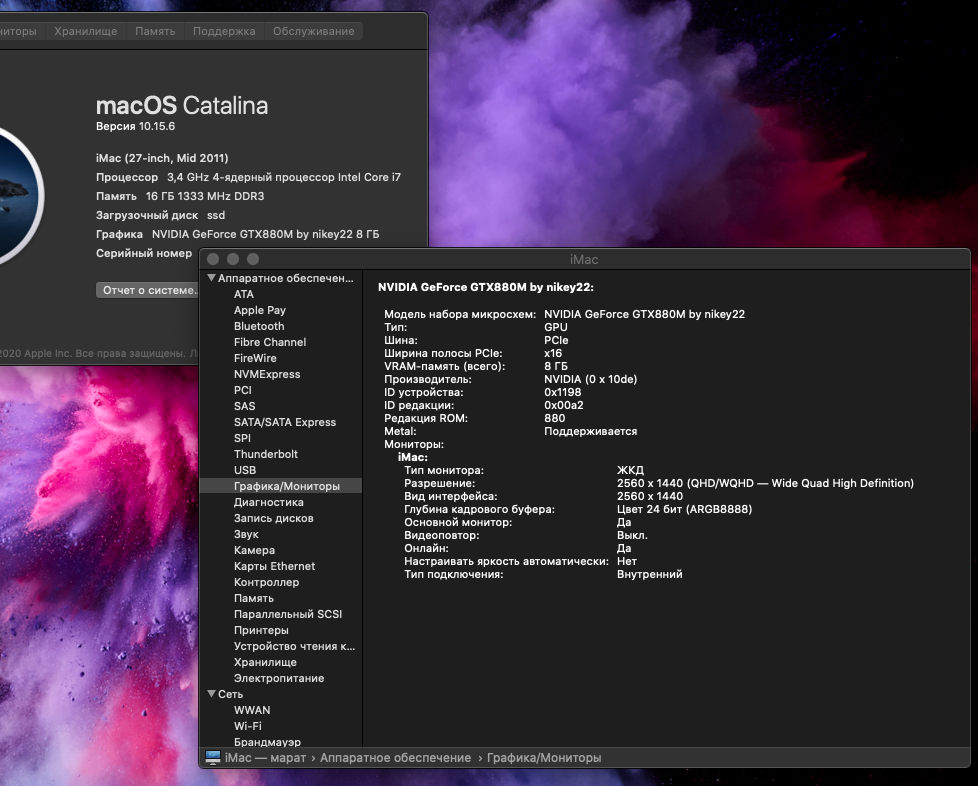
Task: Open the Память tab in About window
Action: (155, 31)
